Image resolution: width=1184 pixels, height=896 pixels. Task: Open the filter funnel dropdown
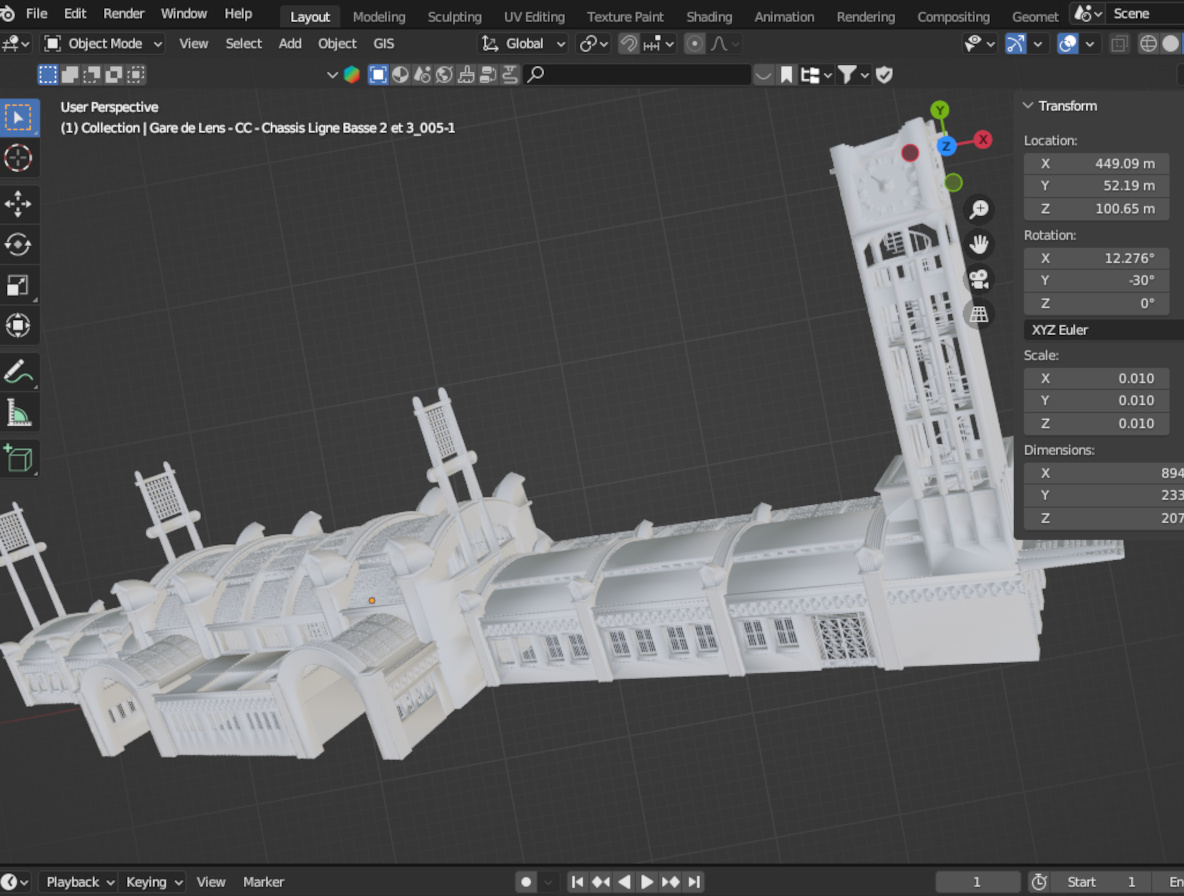(854, 75)
